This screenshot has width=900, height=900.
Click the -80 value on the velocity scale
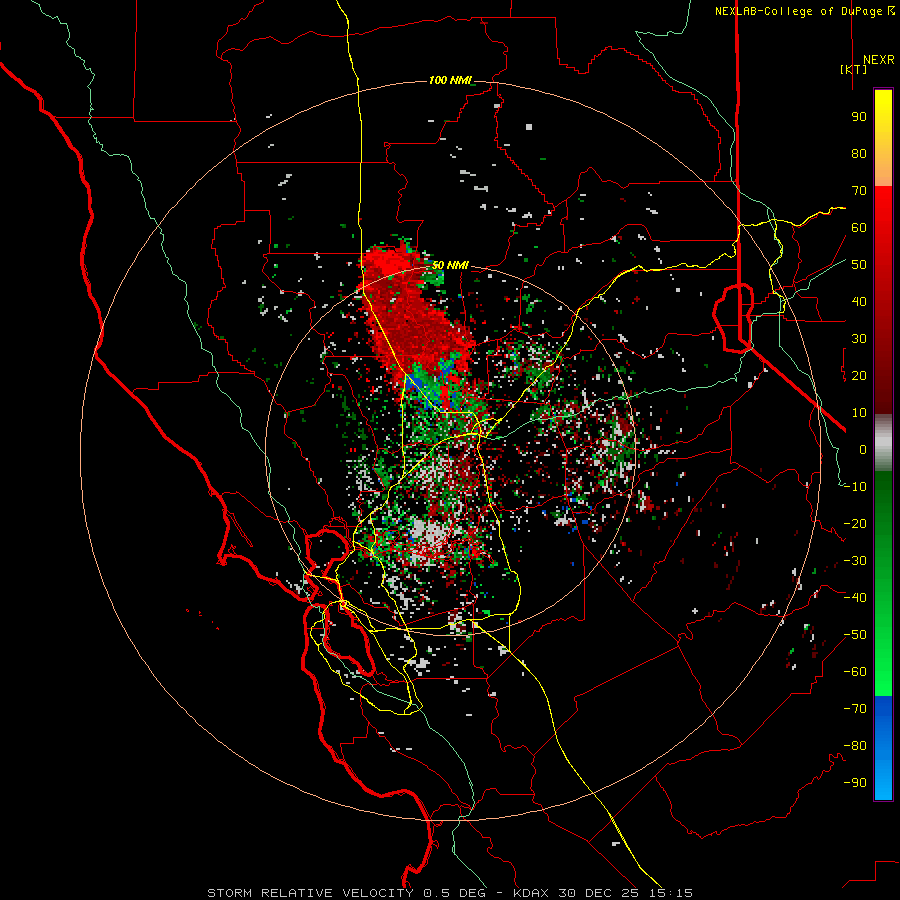(855, 746)
